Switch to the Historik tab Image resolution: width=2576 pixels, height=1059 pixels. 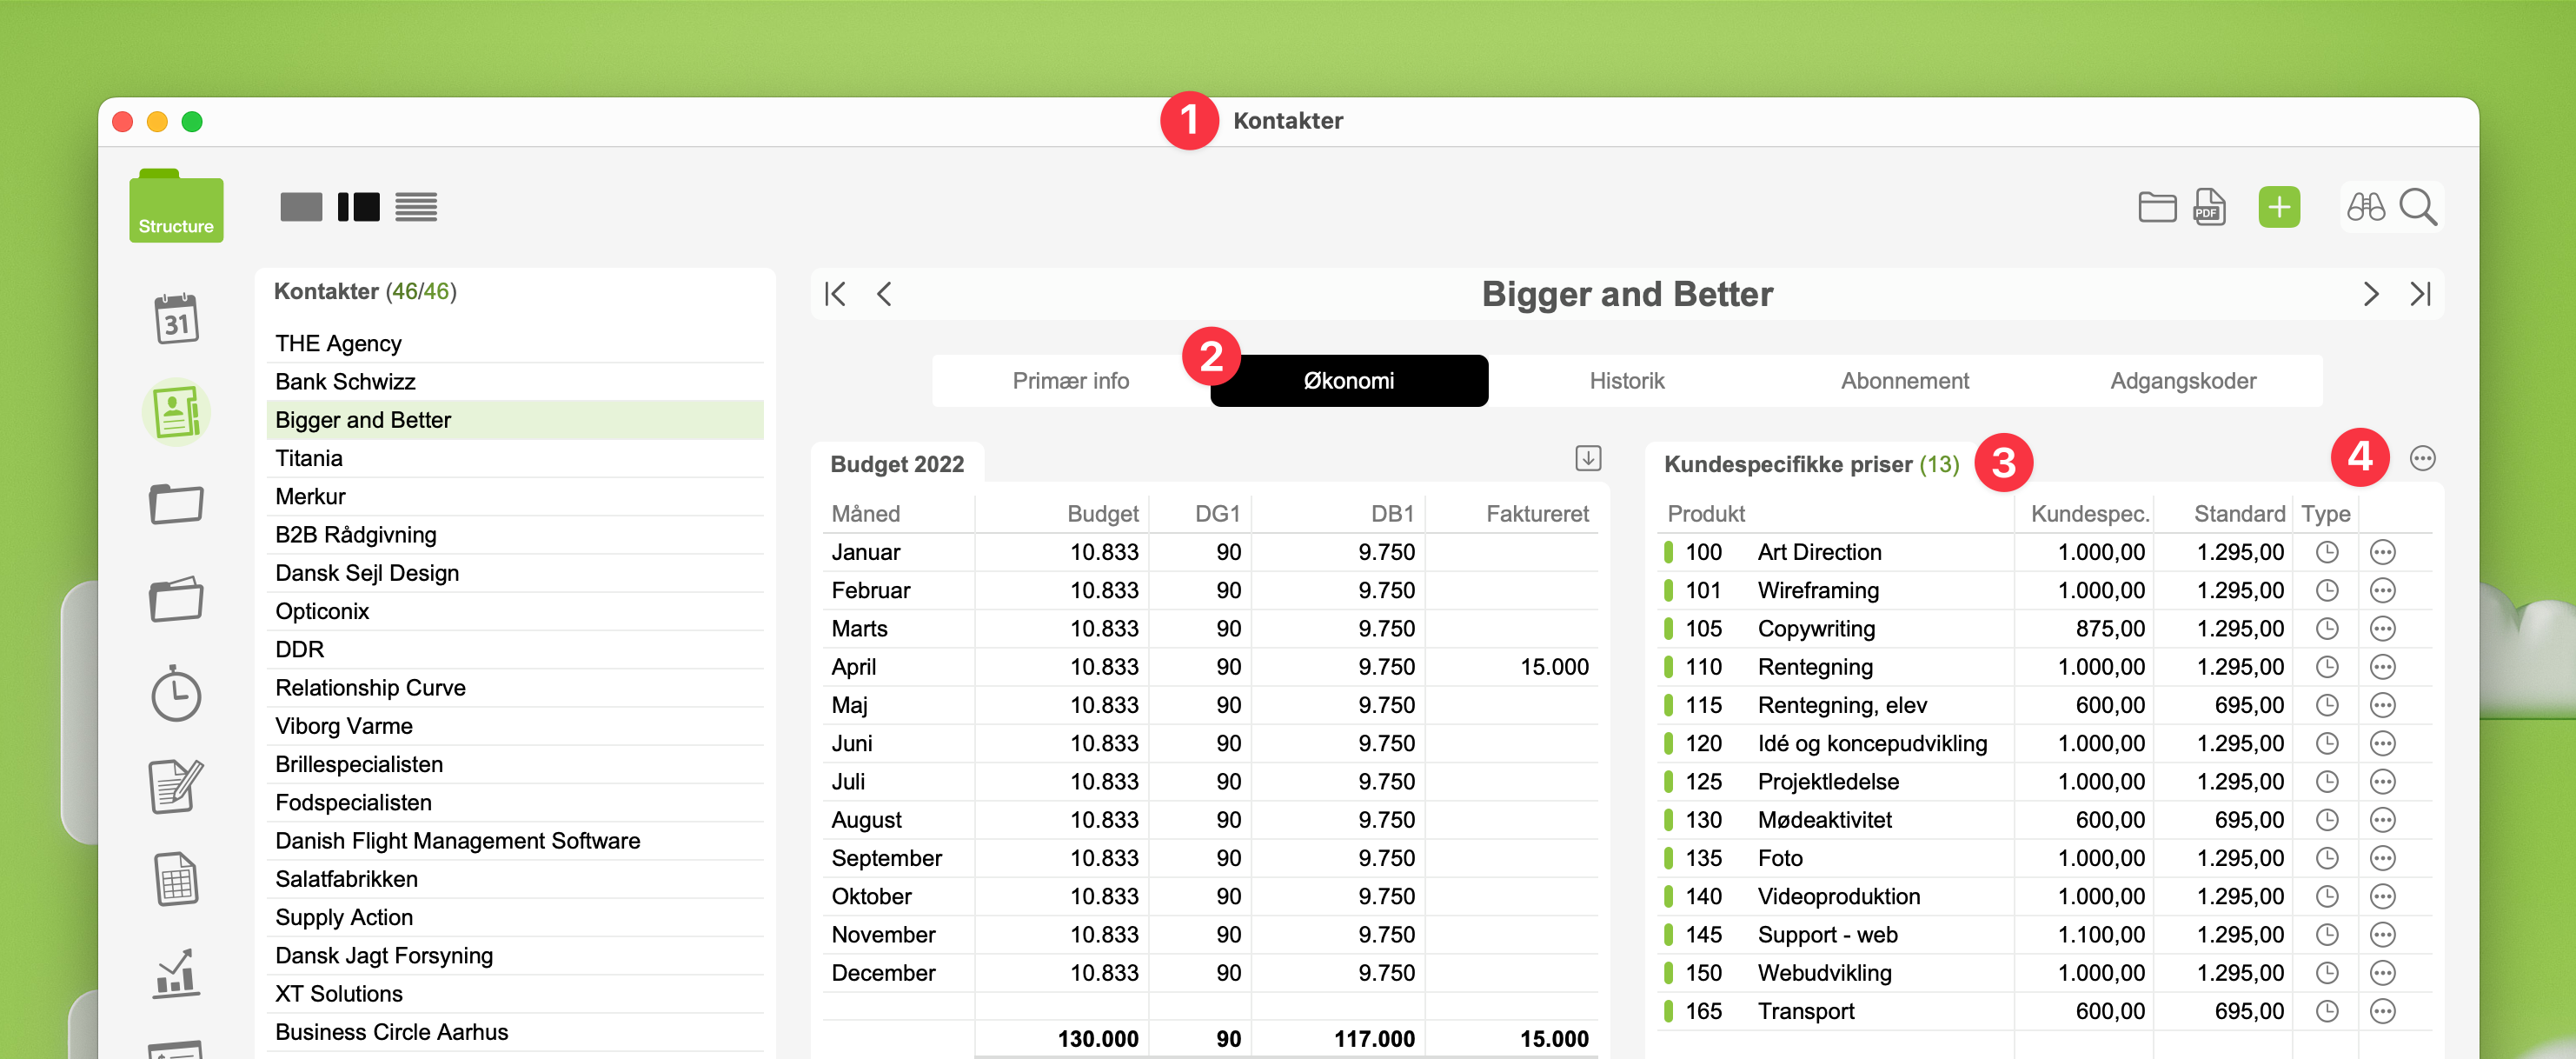coord(1626,381)
